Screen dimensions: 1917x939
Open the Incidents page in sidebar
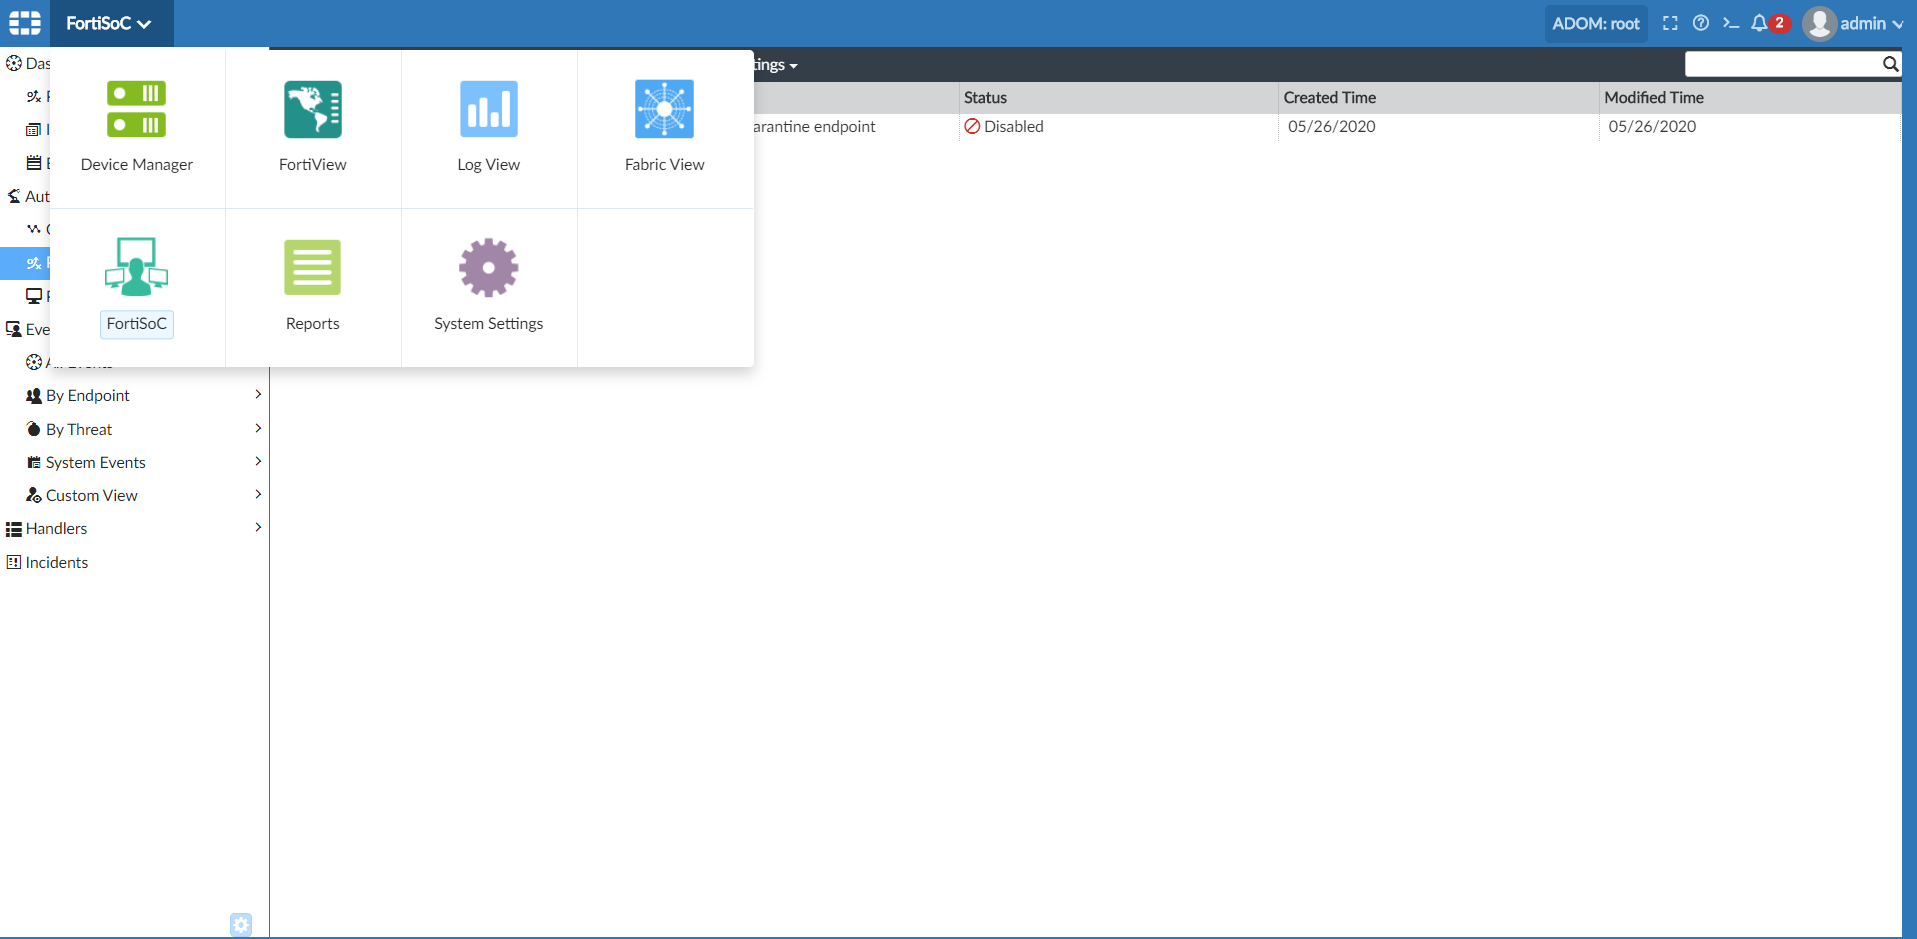click(56, 562)
